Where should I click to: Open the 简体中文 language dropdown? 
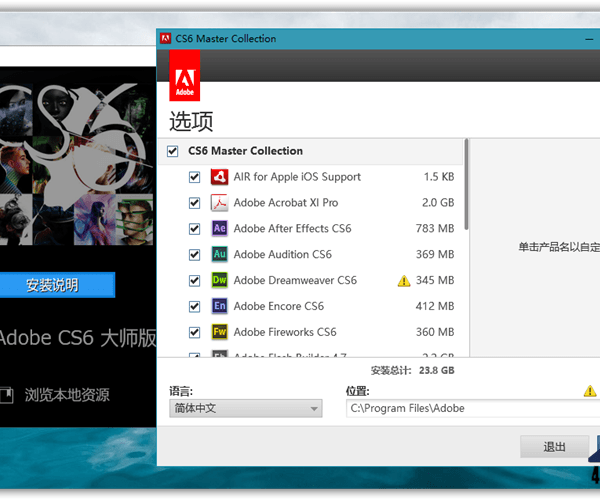coord(245,408)
